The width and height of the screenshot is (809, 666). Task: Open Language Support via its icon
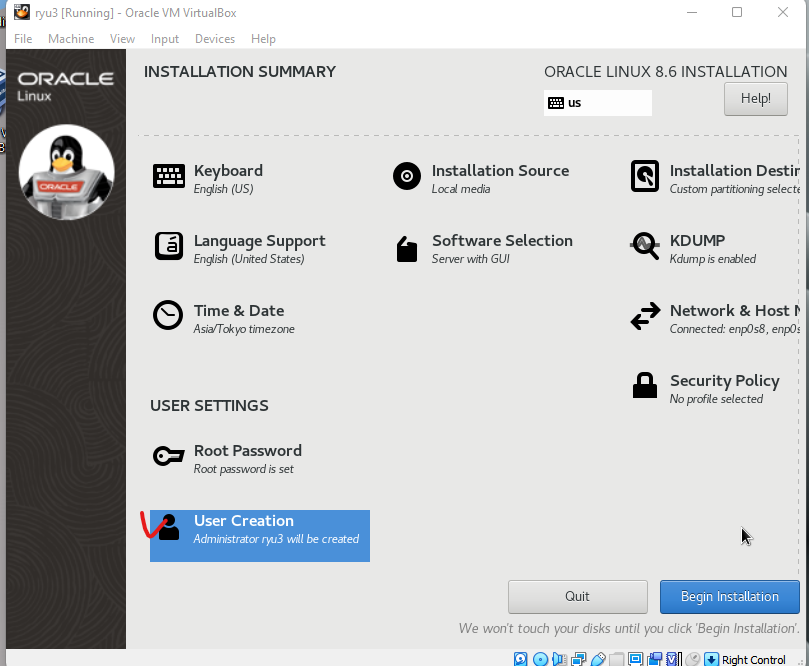click(x=169, y=246)
